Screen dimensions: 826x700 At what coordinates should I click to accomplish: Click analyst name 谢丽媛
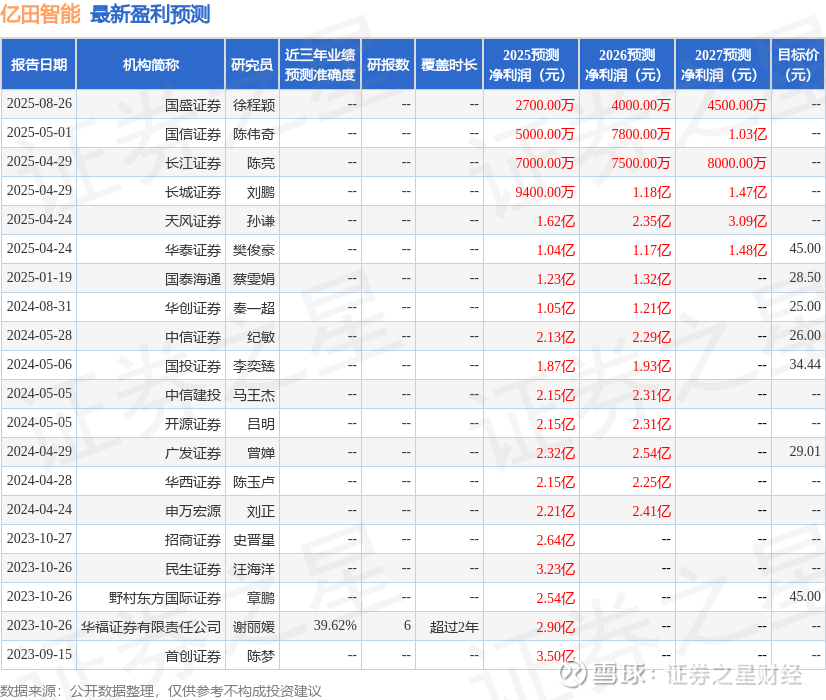tap(254, 627)
